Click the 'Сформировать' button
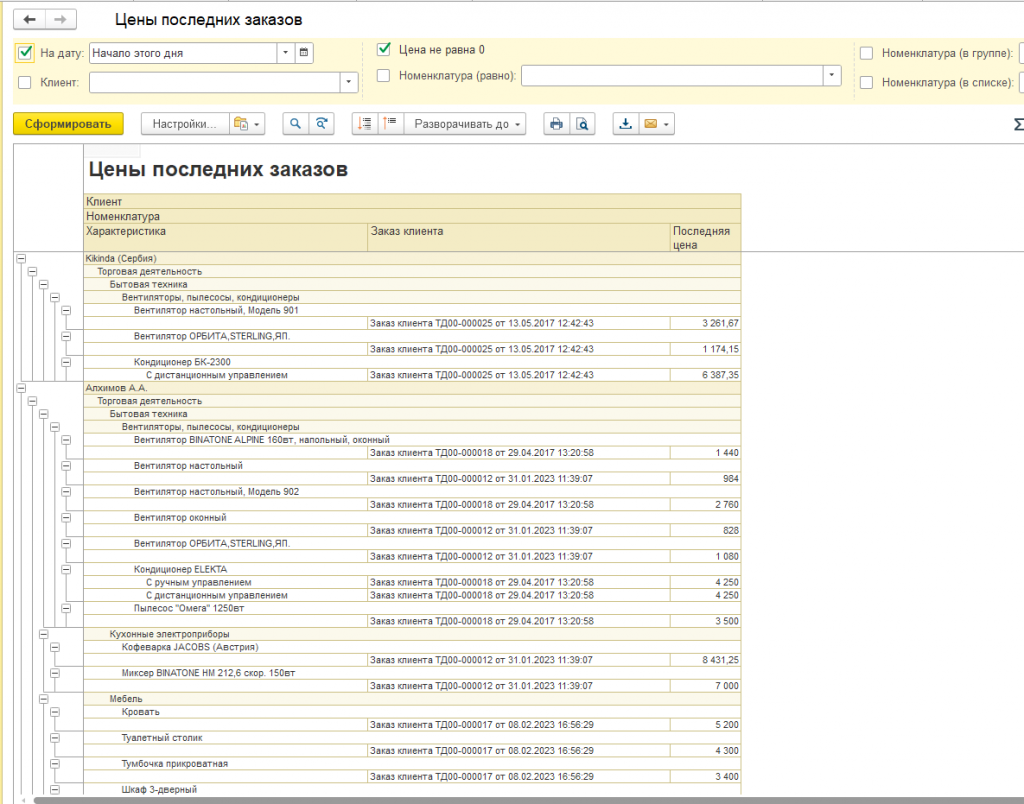 coord(68,124)
